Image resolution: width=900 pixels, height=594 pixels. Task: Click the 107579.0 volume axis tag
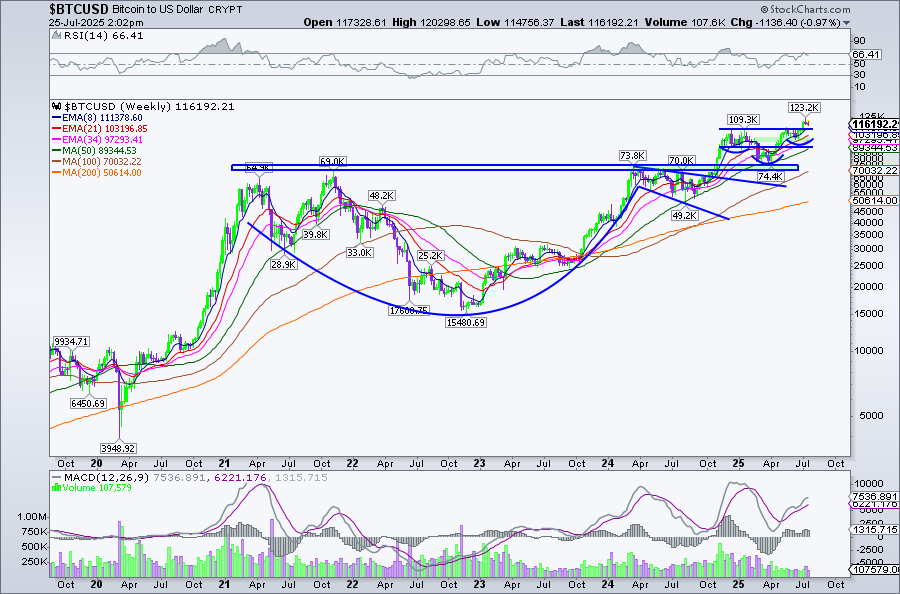[x=873, y=570]
